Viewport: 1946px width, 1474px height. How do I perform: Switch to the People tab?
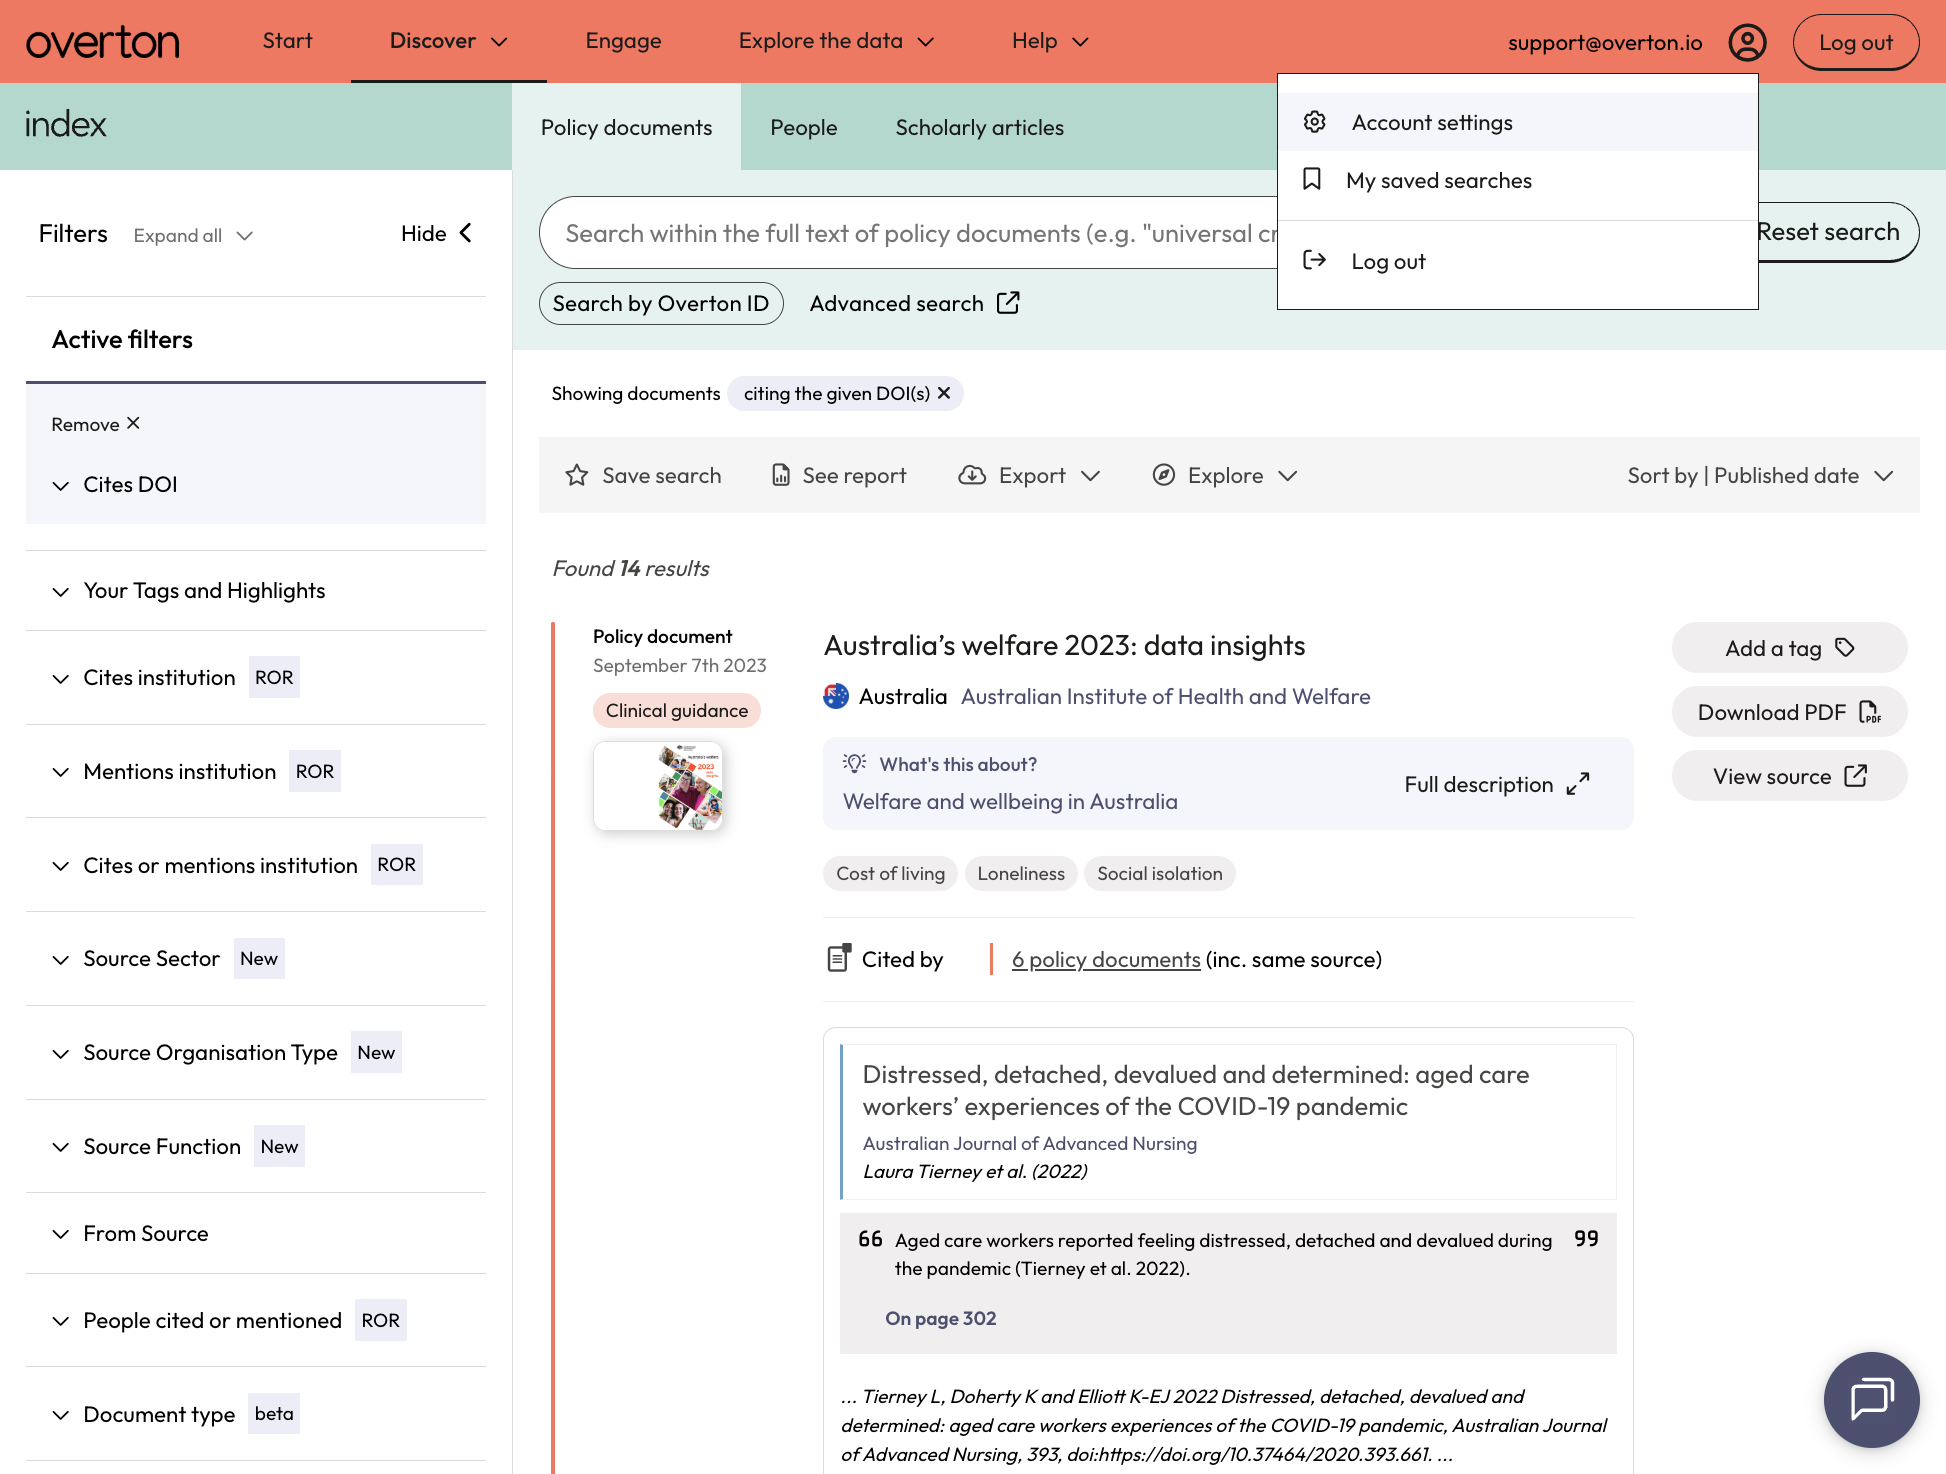coord(803,127)
